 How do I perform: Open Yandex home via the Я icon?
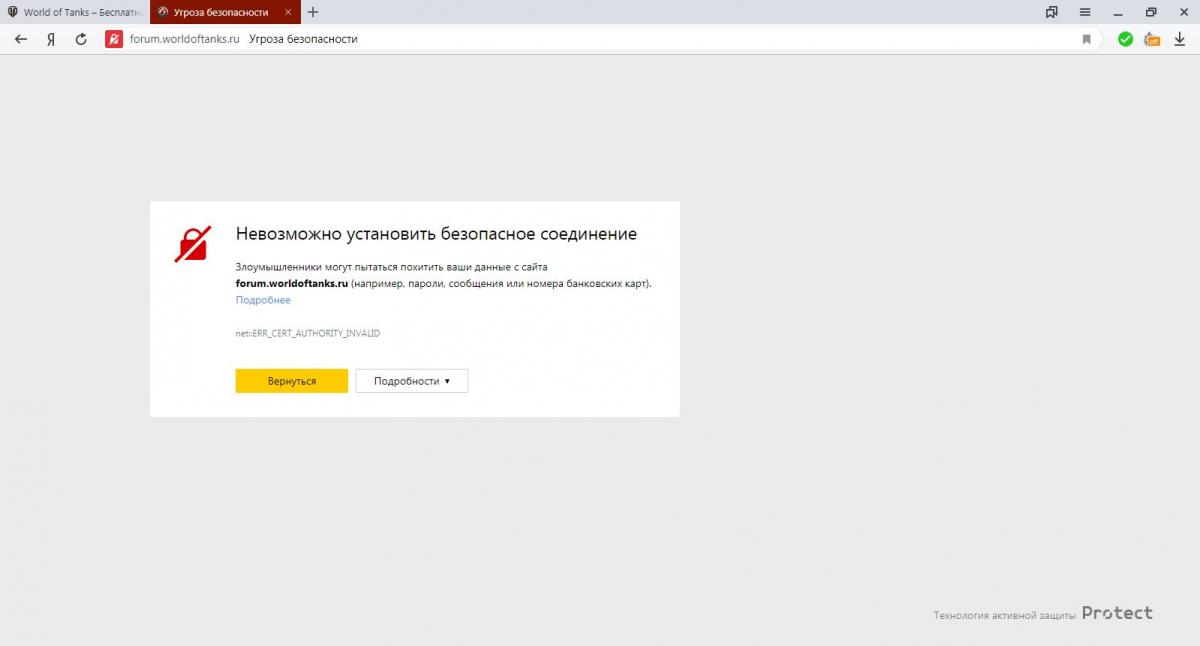50,39
